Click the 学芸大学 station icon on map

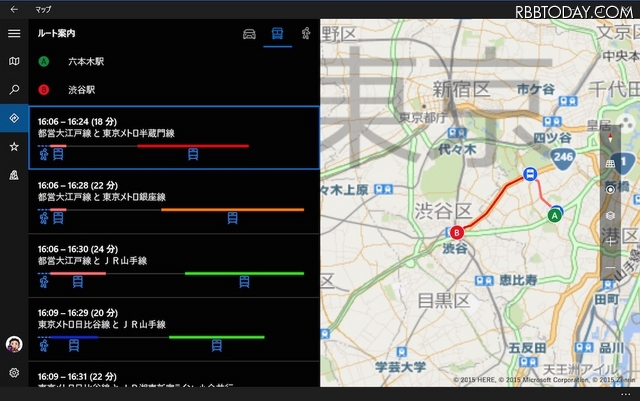402,352
